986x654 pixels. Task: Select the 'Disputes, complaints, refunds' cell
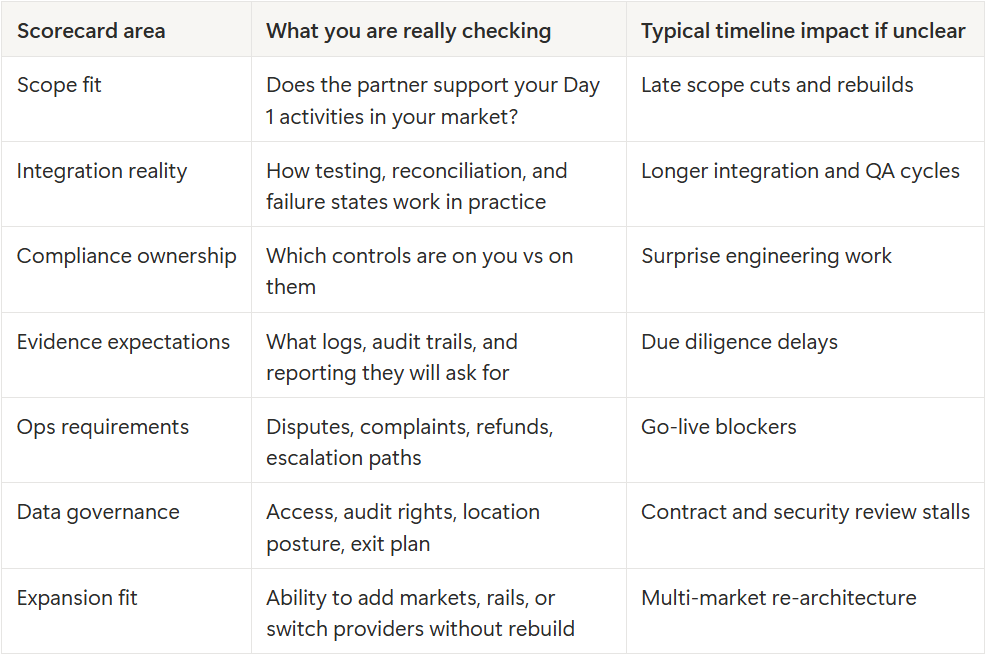point(409,442)
